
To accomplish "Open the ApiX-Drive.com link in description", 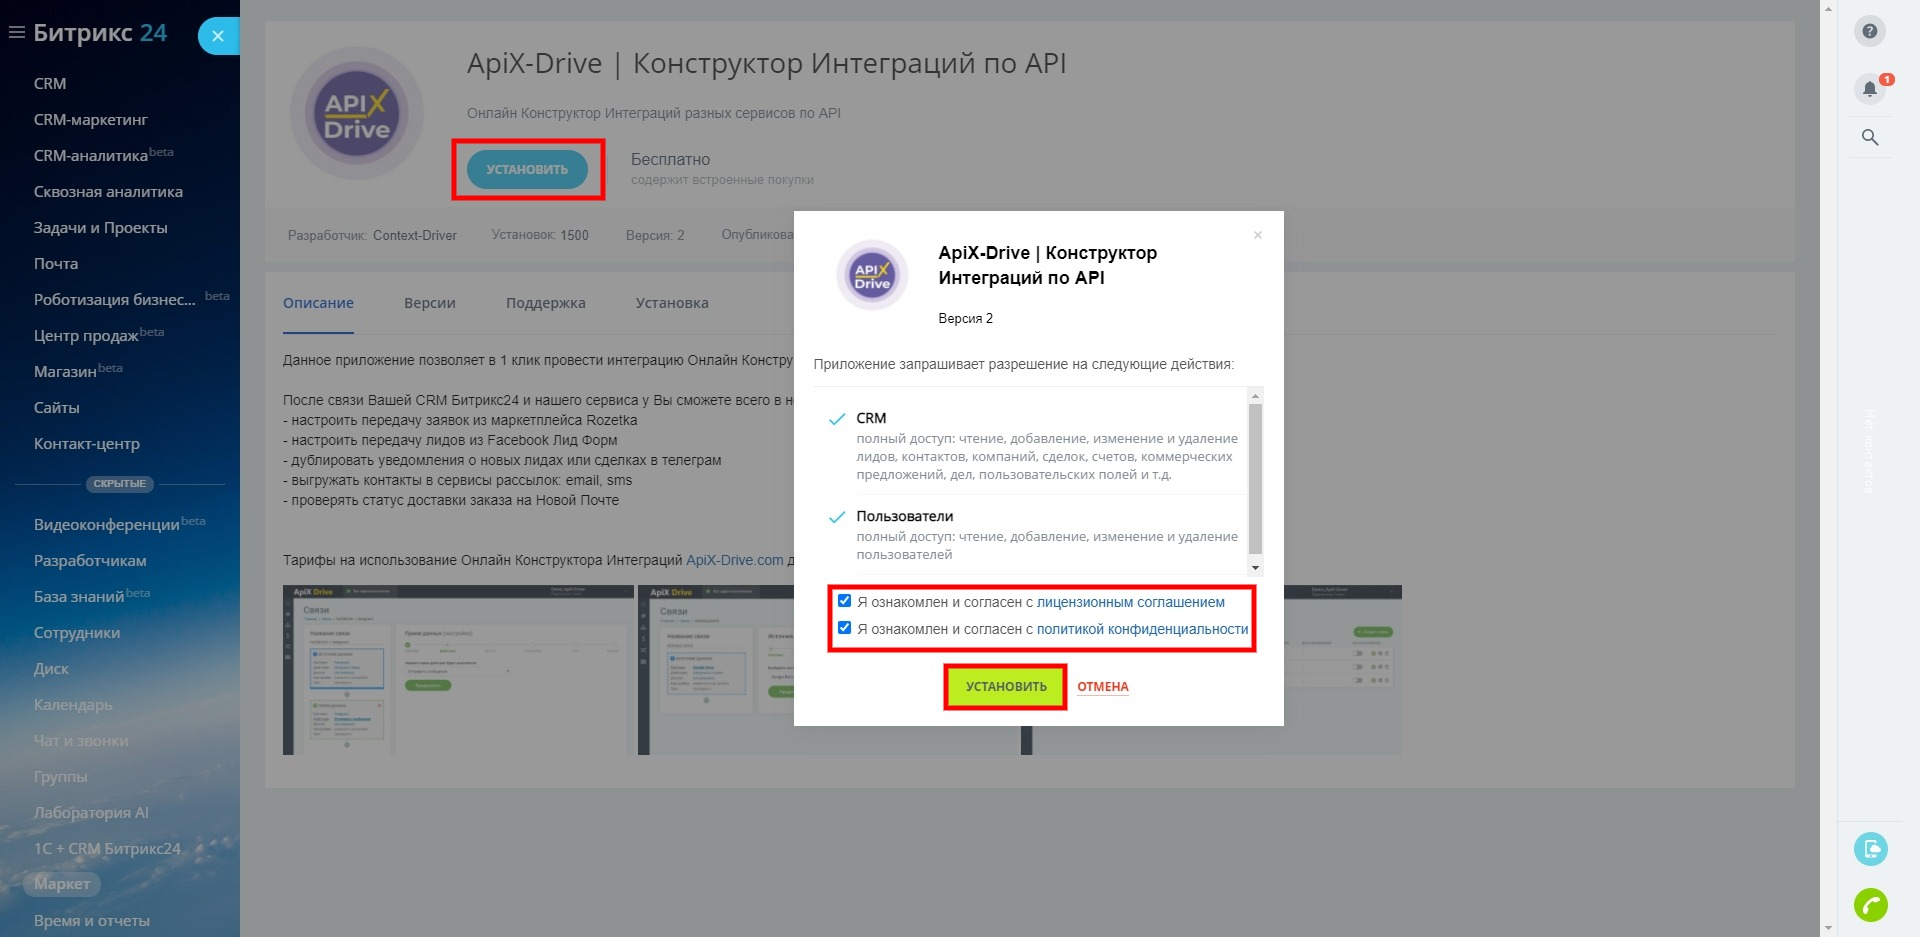I will tap(735, 560).
